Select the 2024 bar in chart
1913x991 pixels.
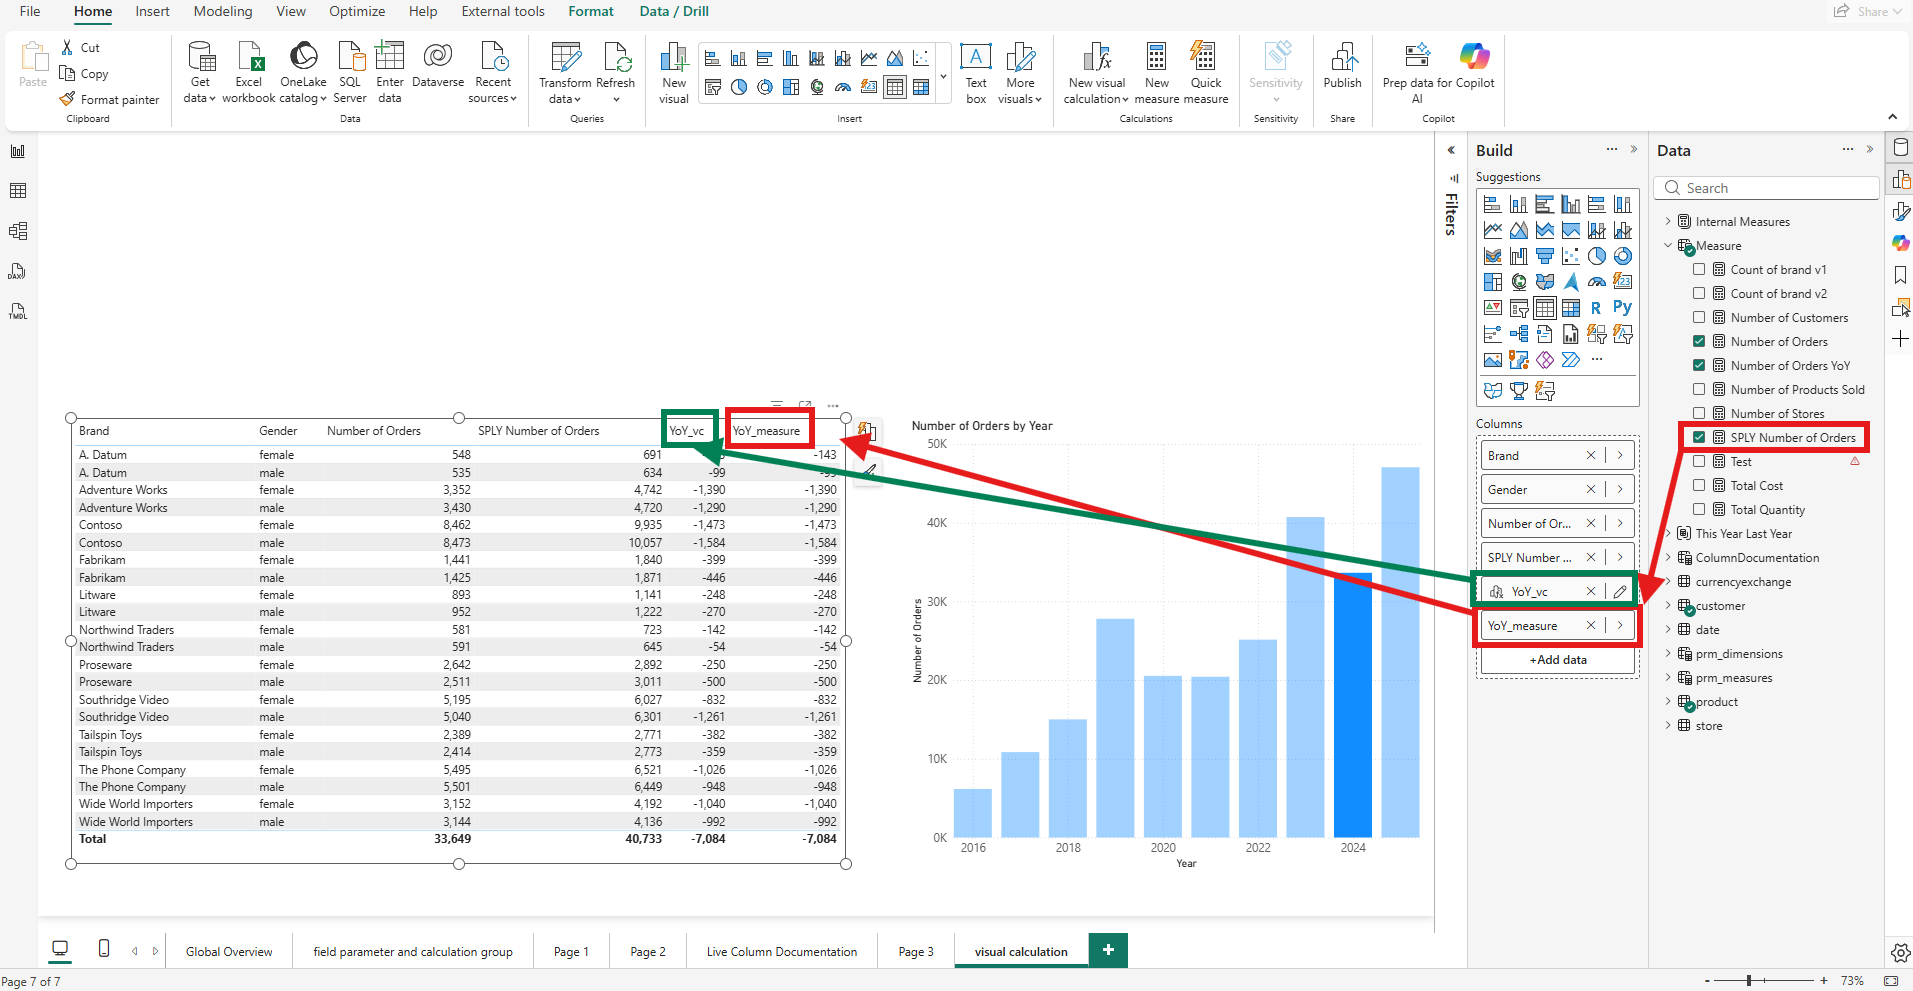[x=1353, y=705]
